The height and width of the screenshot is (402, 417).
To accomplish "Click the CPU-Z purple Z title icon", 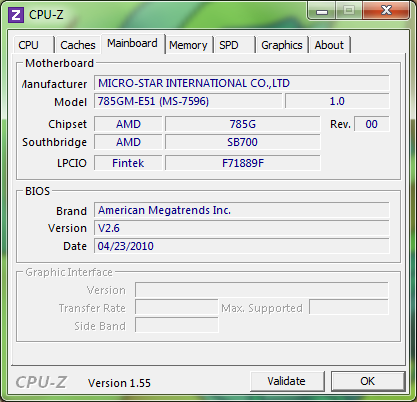I will click(x=16, y=15).
